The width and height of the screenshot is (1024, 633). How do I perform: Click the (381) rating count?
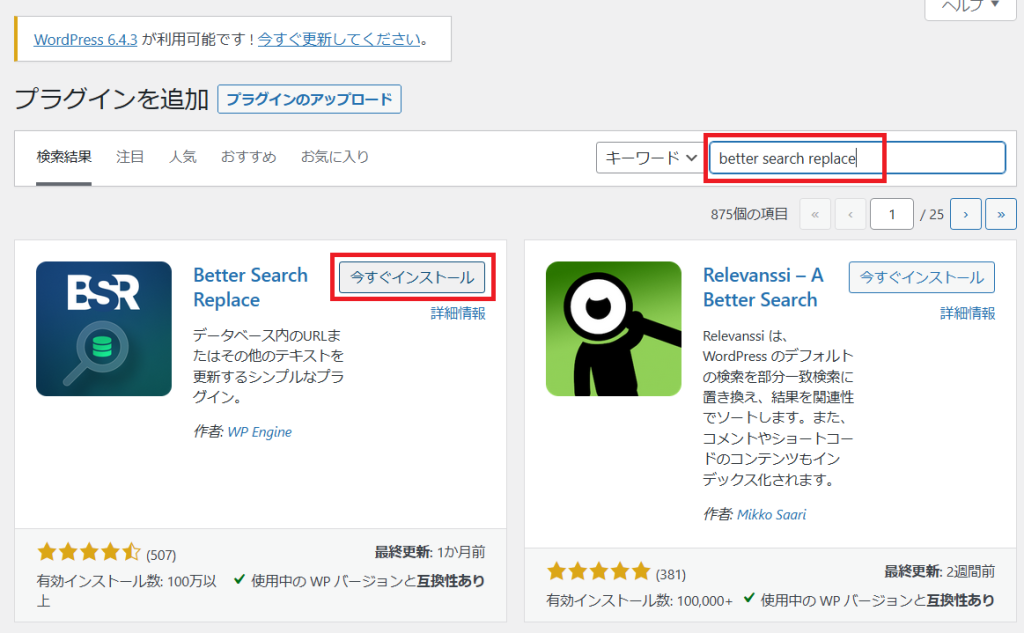pyautogui.click(x=671, y=574)
